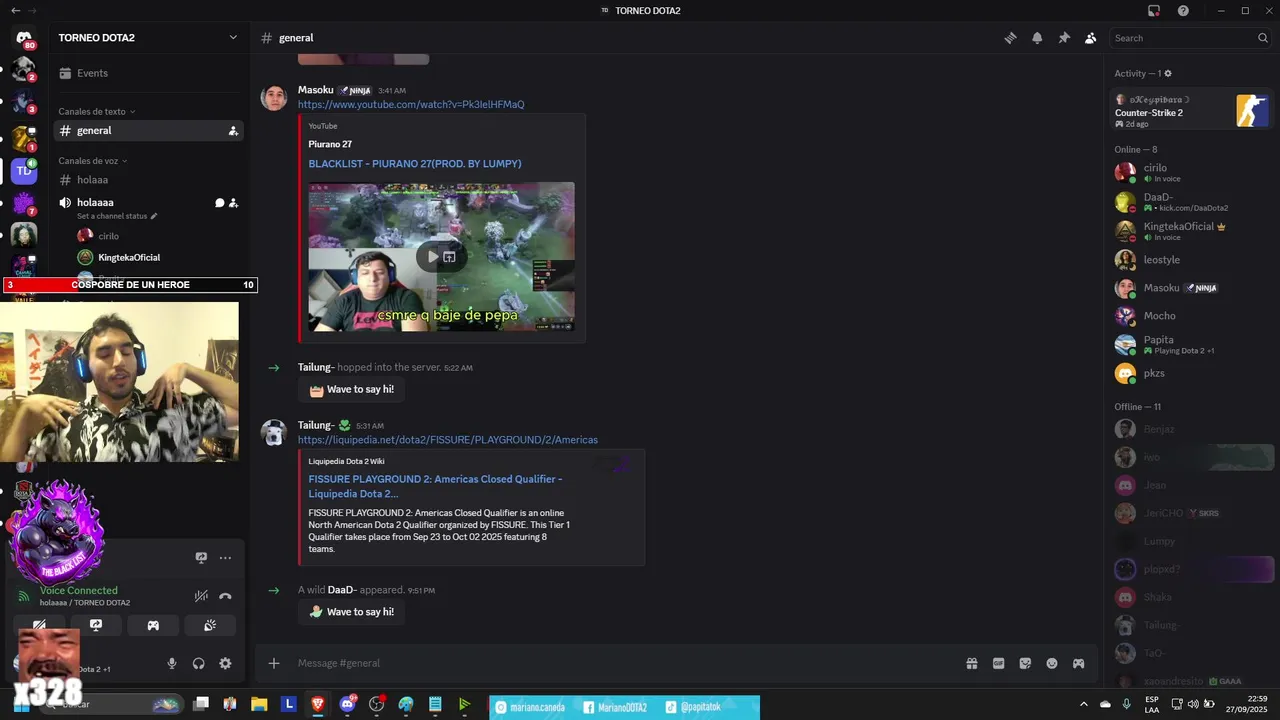Play the embedded YouTube video
The height and width of the screenshot is (720, 1280).
pos(432,257)
